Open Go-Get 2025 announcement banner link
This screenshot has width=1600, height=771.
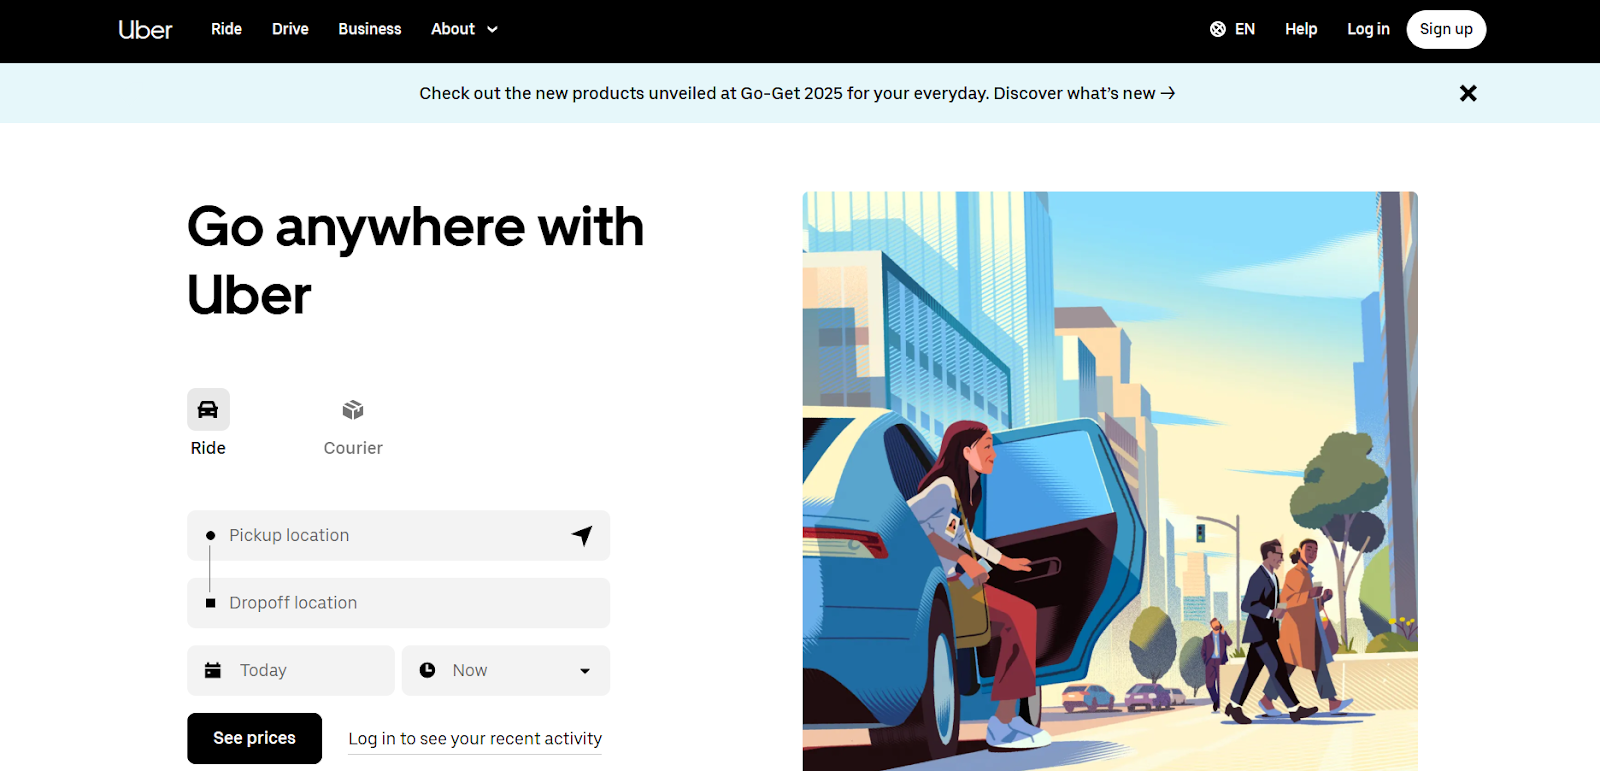tap(797, 93)
